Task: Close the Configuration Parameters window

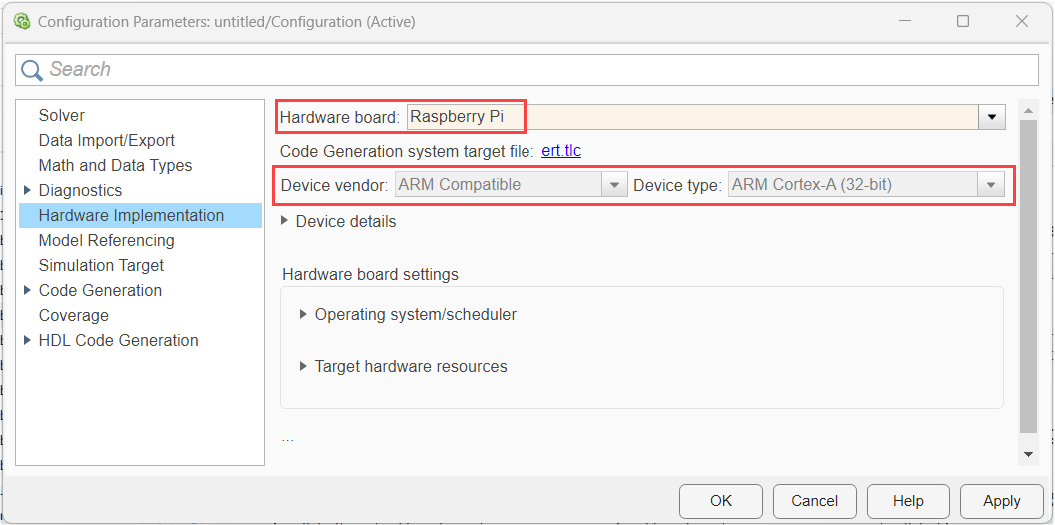Action: [x=1021, y=22]
